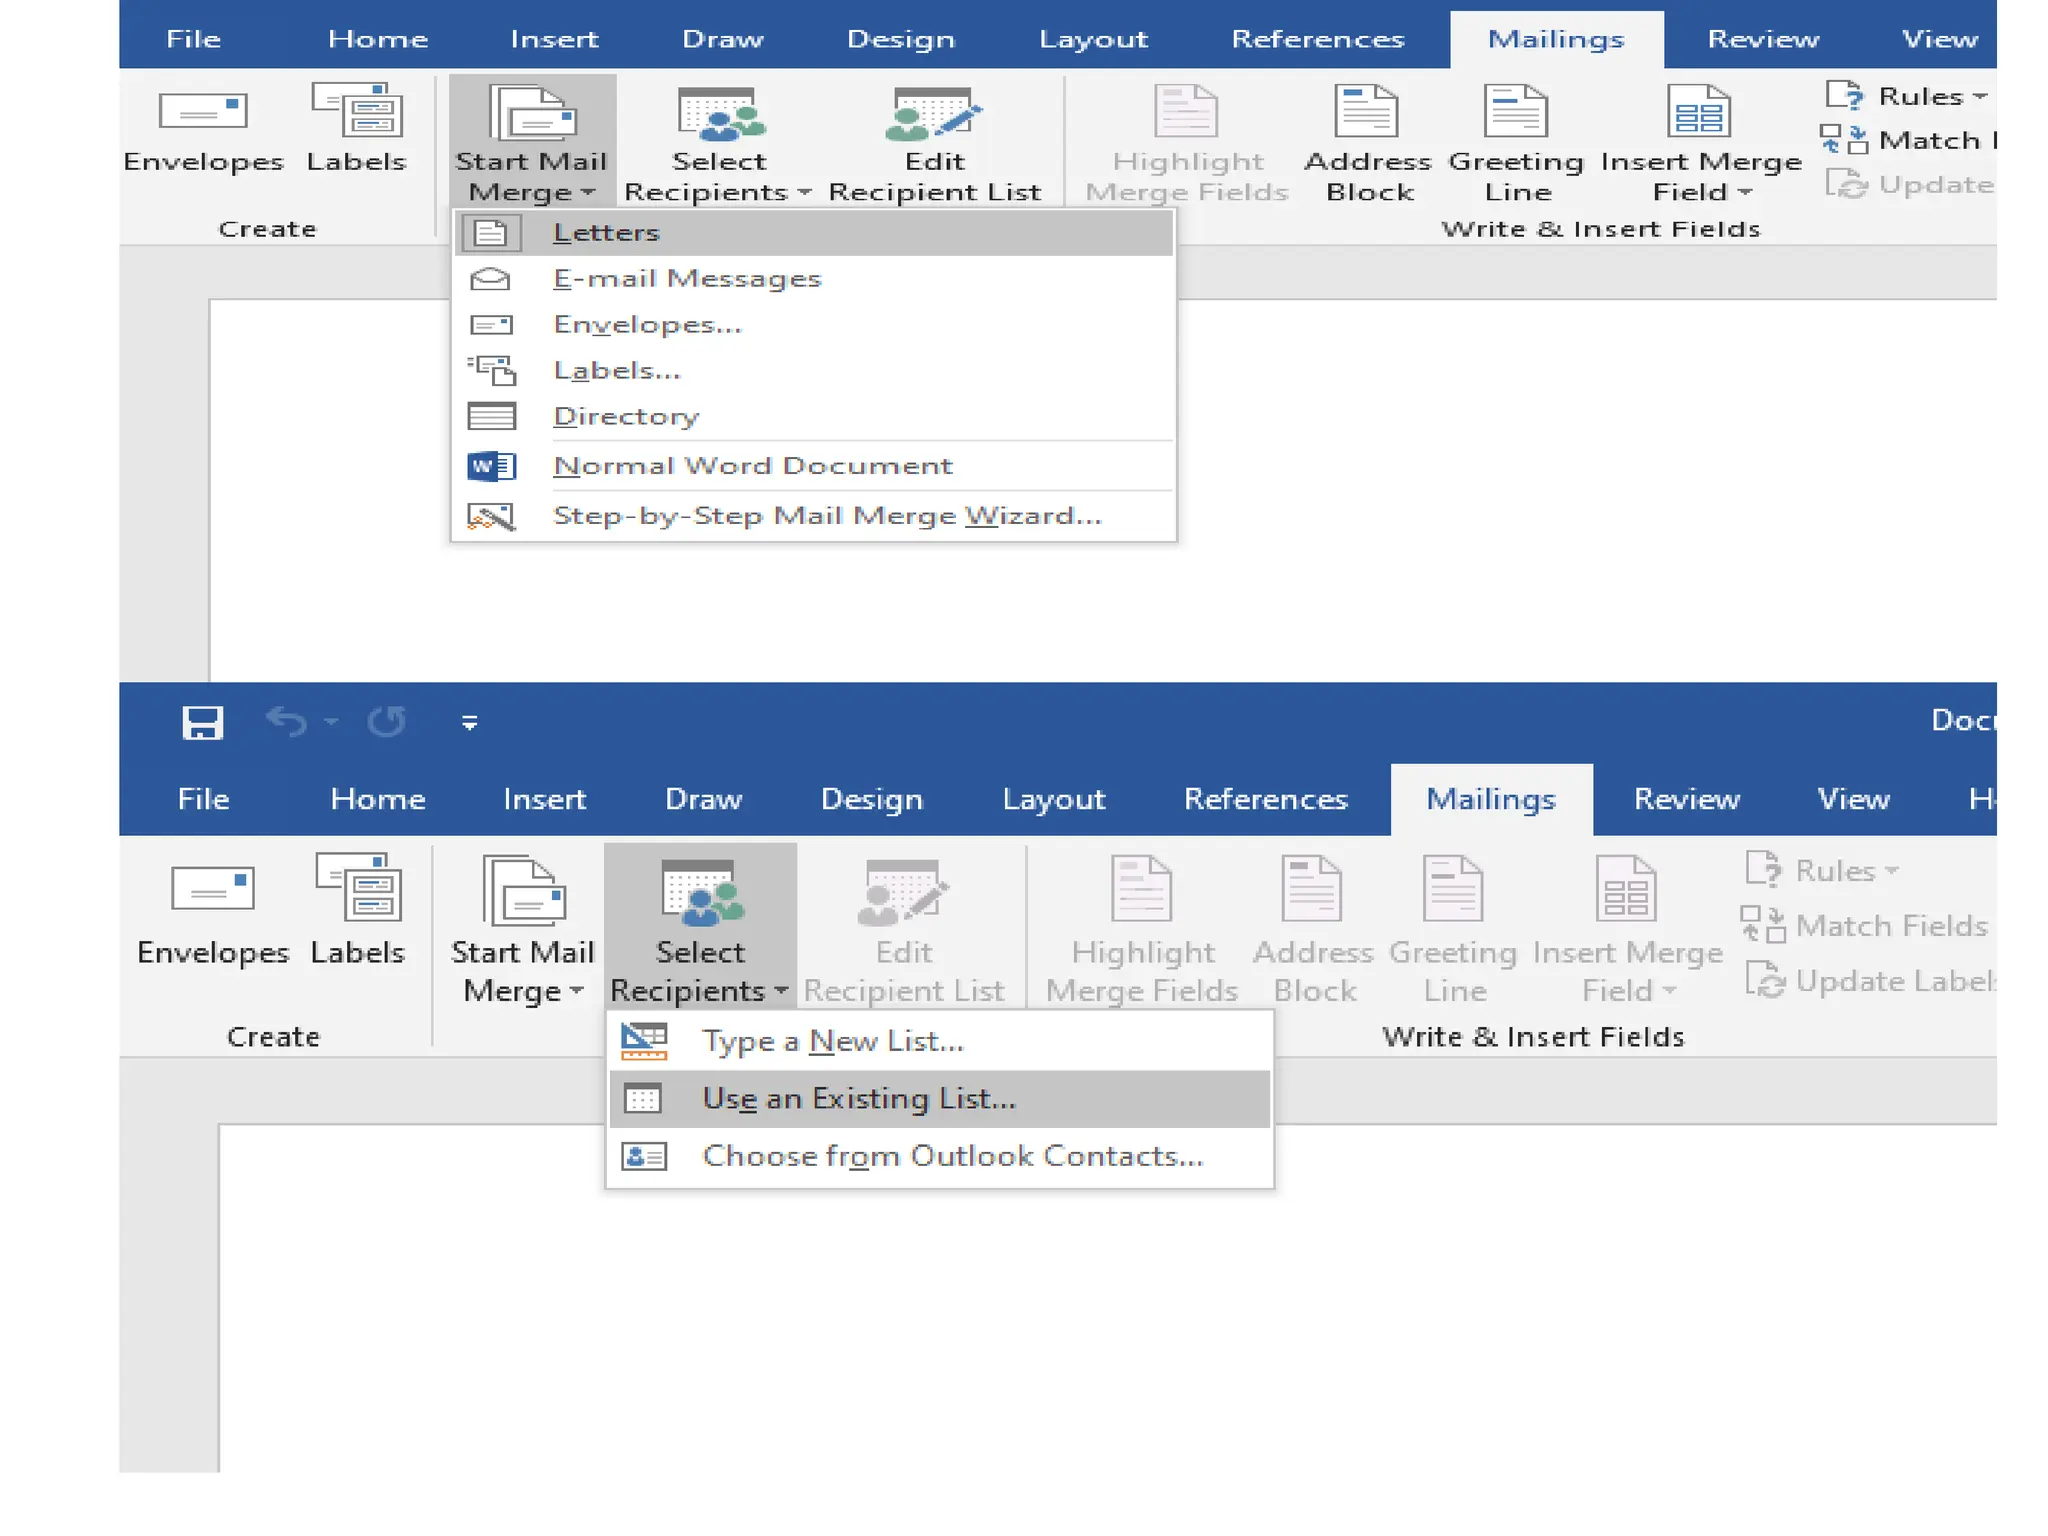Launch Step-by-Step Mail Merge Wizard
This screenshot has width=2048, height=1536.
826,516
